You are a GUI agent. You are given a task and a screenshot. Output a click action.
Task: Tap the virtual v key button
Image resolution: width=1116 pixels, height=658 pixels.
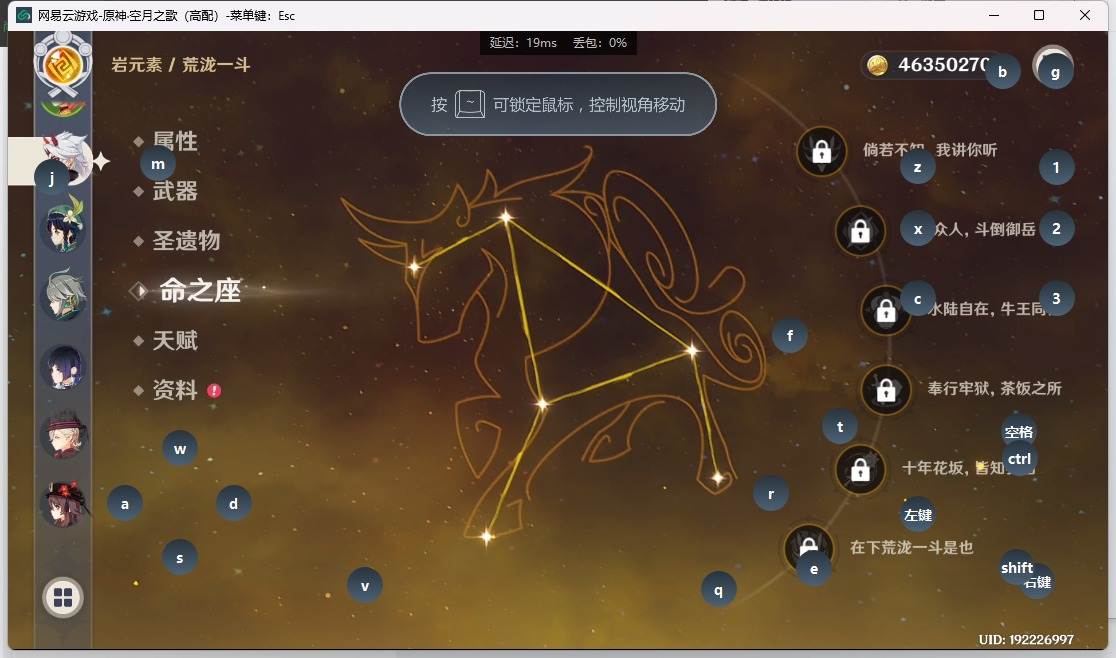(365, 586)
